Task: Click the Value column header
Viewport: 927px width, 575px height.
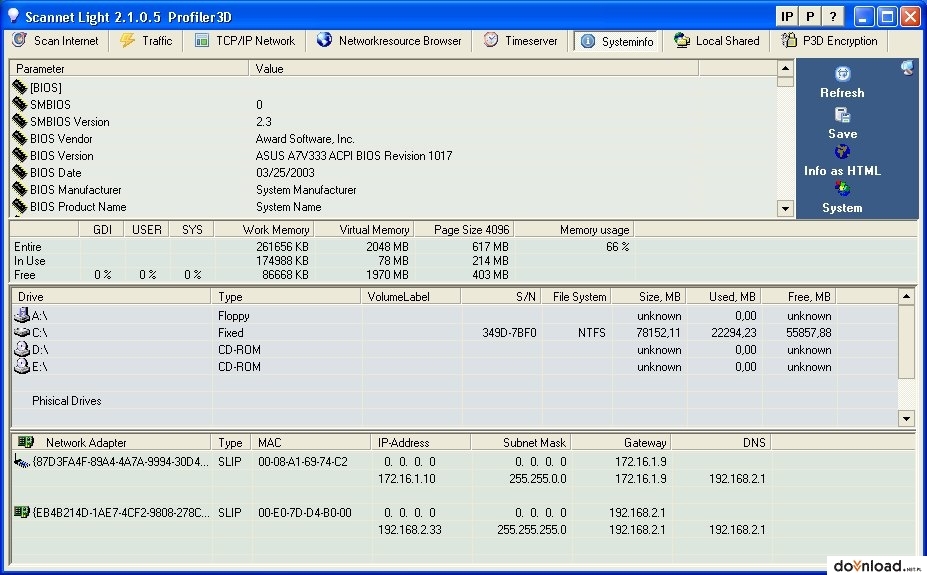Action: point(474,69)
